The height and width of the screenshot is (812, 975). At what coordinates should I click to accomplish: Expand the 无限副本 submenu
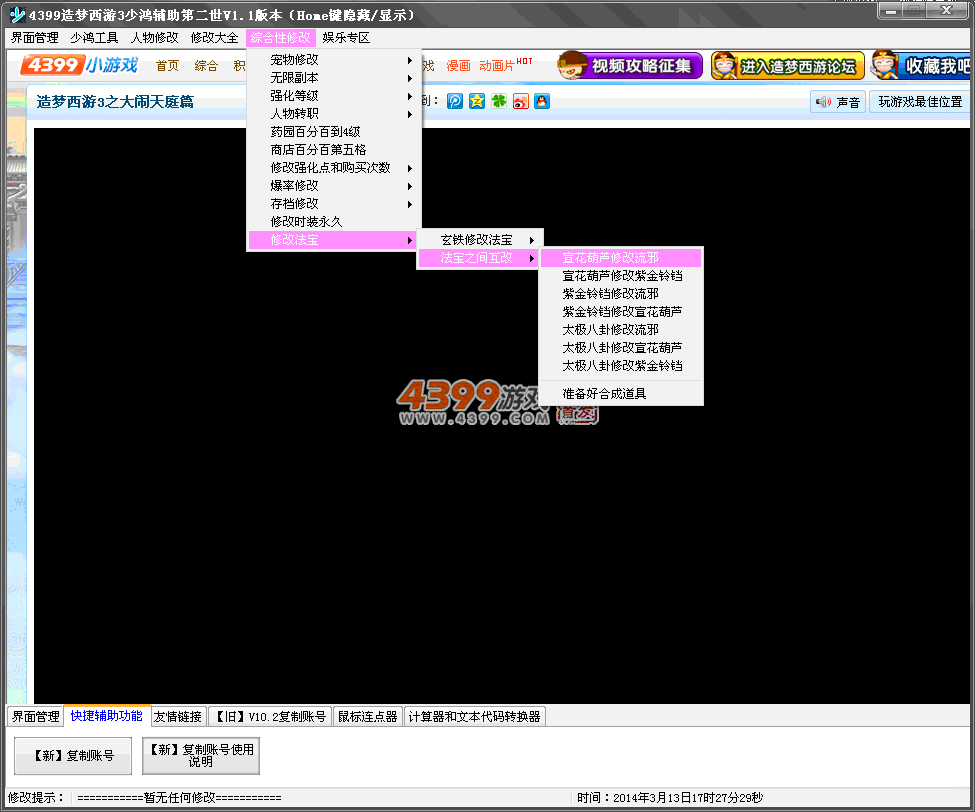click(x=334, y=78)
